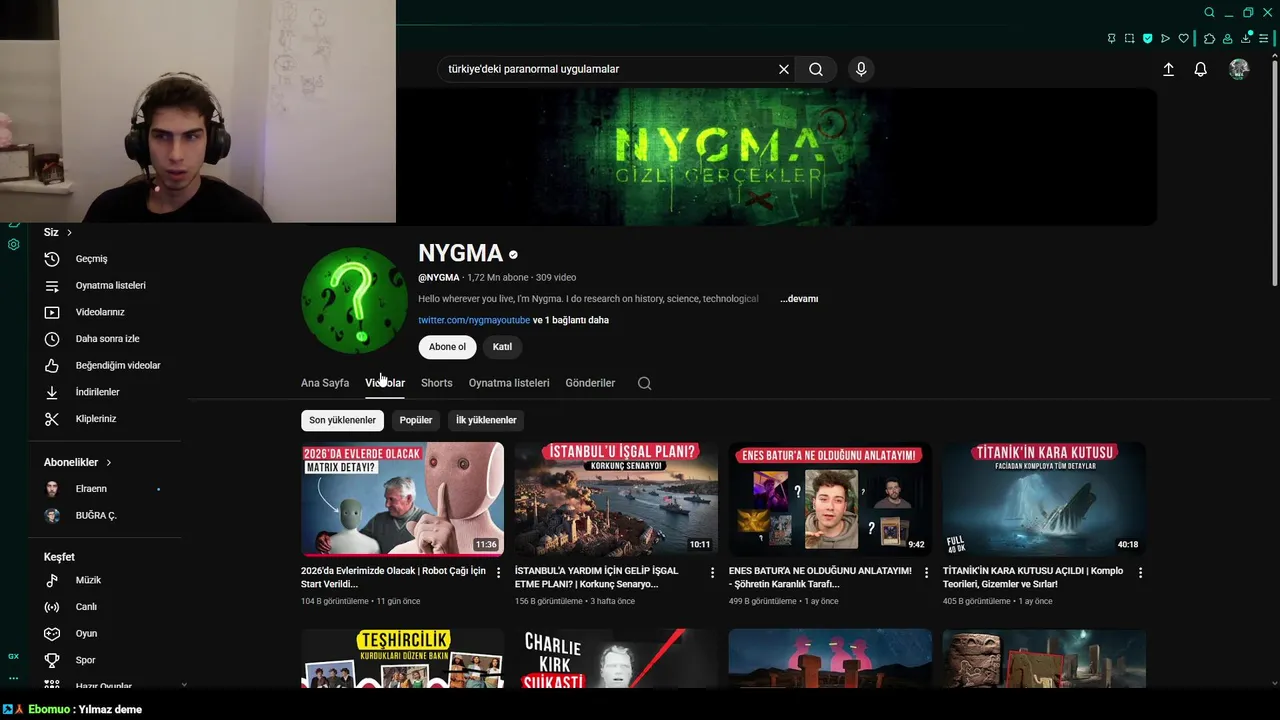Select İlk yüklenenler filter chip
Screen dimensions: 1280x720
486,420
